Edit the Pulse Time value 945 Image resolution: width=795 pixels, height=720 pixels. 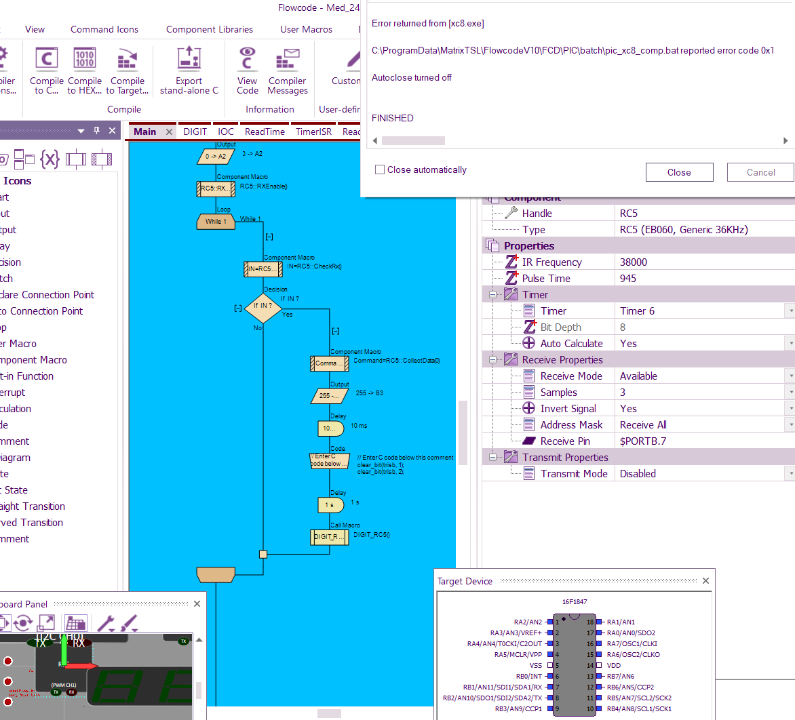(705, 278)
